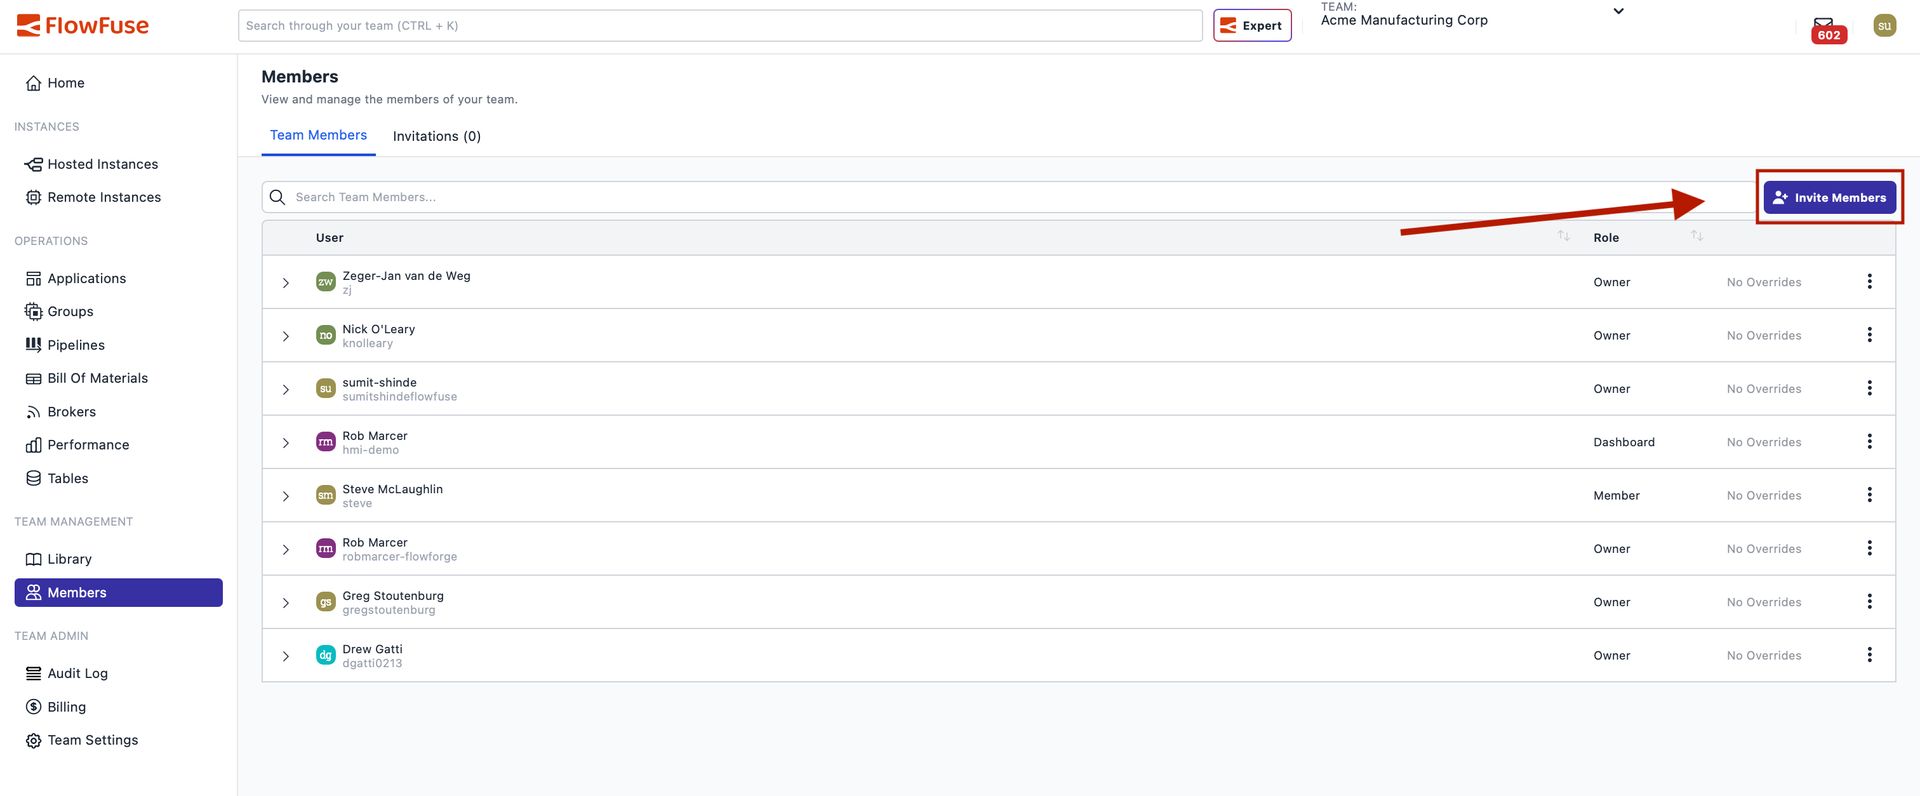1920x796 pixels.
Task: Switch to the Invitations tab
Action: [x=436, y=136]
